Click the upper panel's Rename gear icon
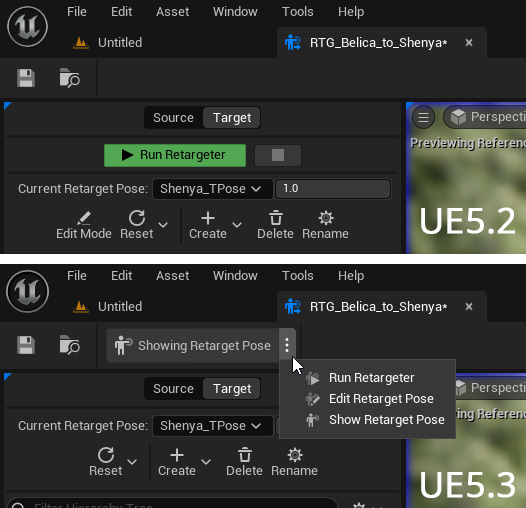 [x=326, y=218]
